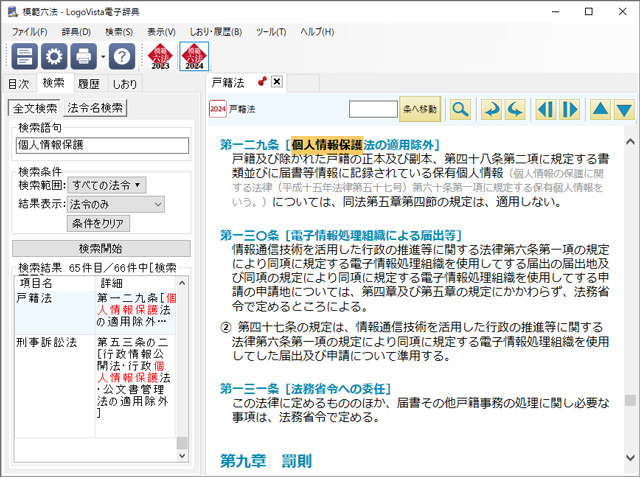Select the 2024 Mohan Roppo dictionary icon

(194, 56)
